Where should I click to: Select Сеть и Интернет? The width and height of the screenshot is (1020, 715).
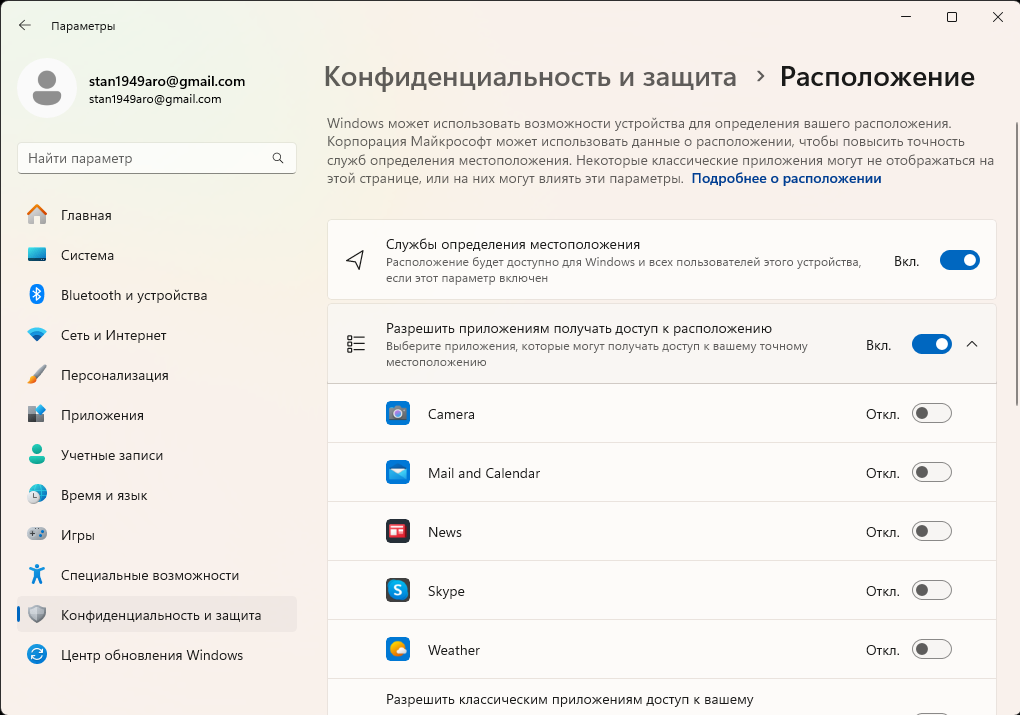coord(157,335)
